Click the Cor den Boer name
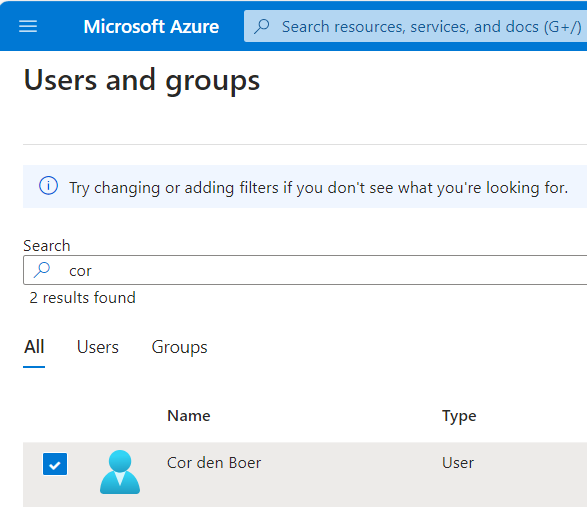Viewport: 587px width, 512px height. tap(214, 463)
